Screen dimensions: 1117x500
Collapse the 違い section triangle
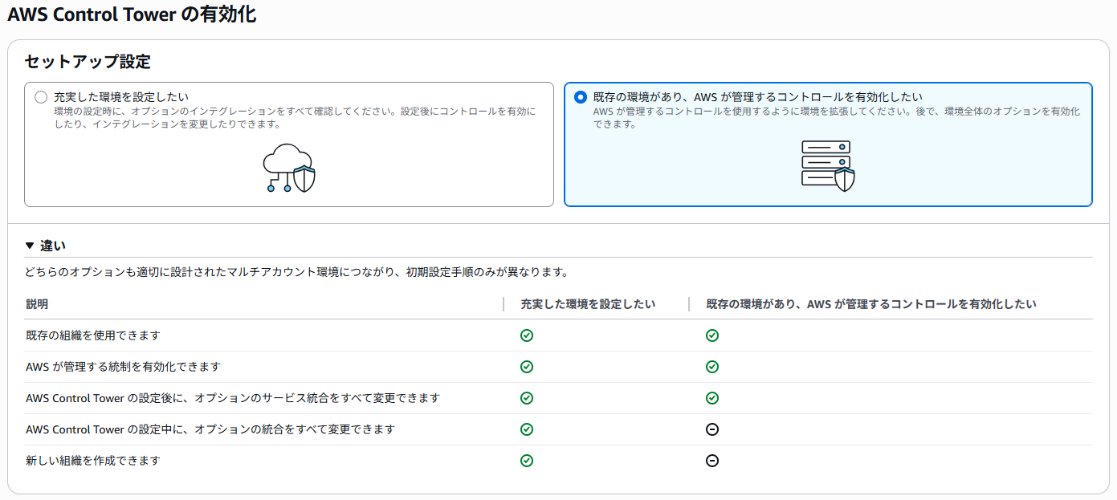(30, 246)
